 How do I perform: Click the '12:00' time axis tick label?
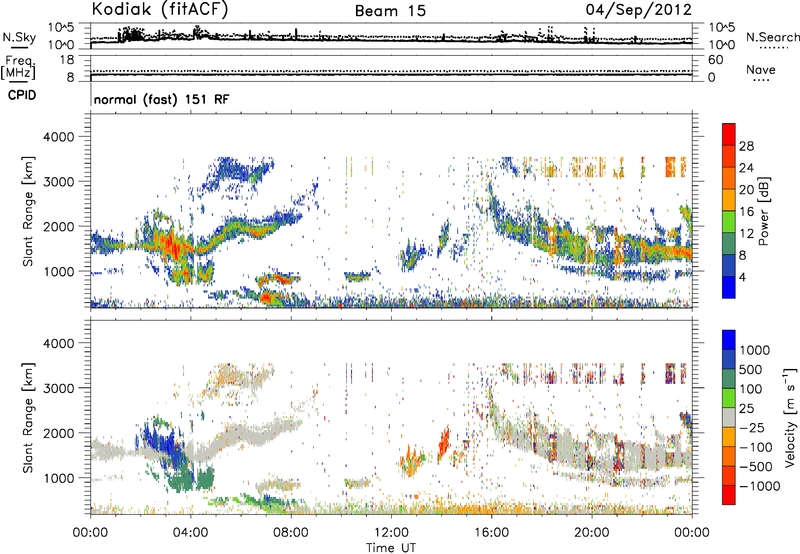391,533
